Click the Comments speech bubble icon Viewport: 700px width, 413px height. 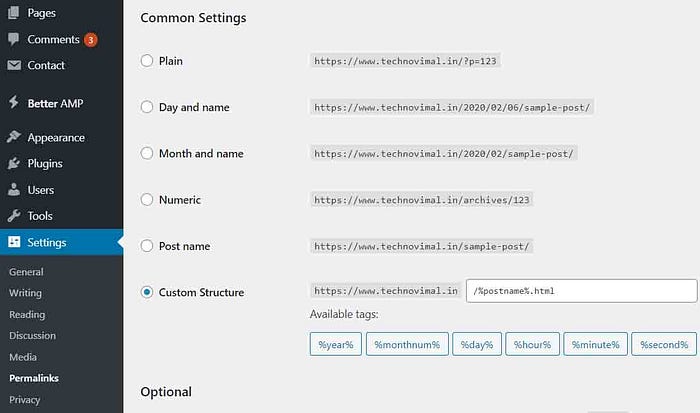pyautogui.click(x=14, y=39)
